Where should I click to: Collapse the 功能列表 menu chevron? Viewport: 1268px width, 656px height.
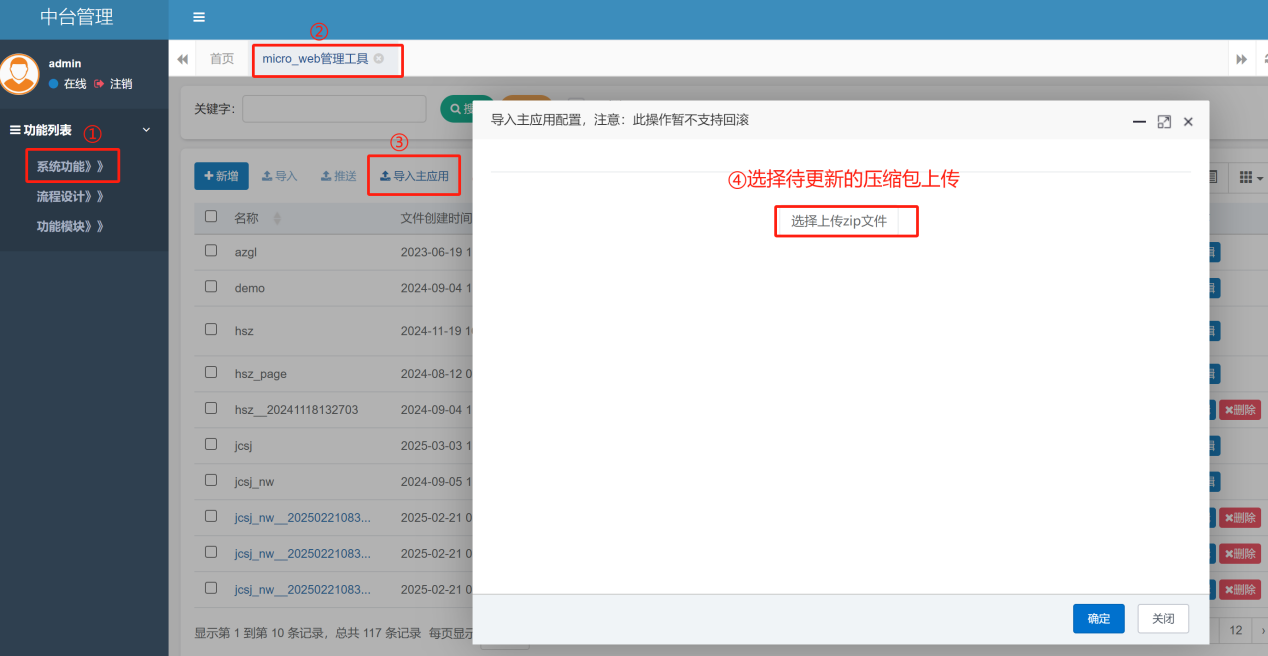pyautogui.click(x=146, y=130)
